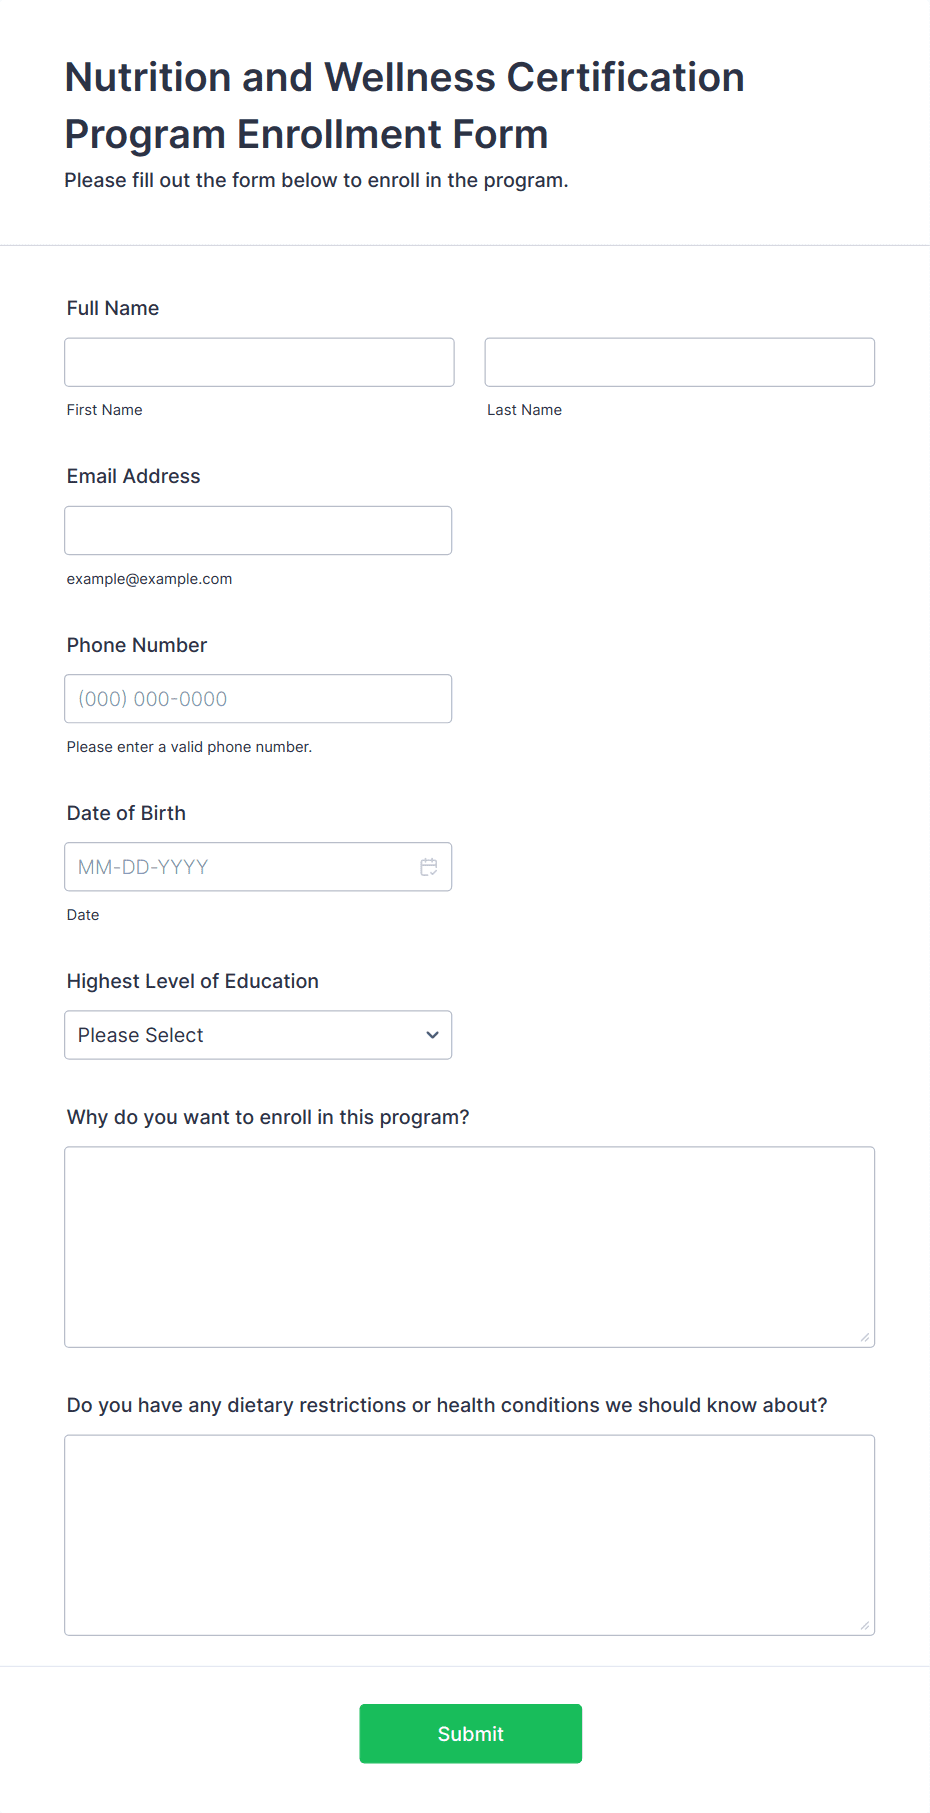This screenshot has width=930, height=1813.
Task: Click the Highest Level of Education label
Action: [193, 981]
